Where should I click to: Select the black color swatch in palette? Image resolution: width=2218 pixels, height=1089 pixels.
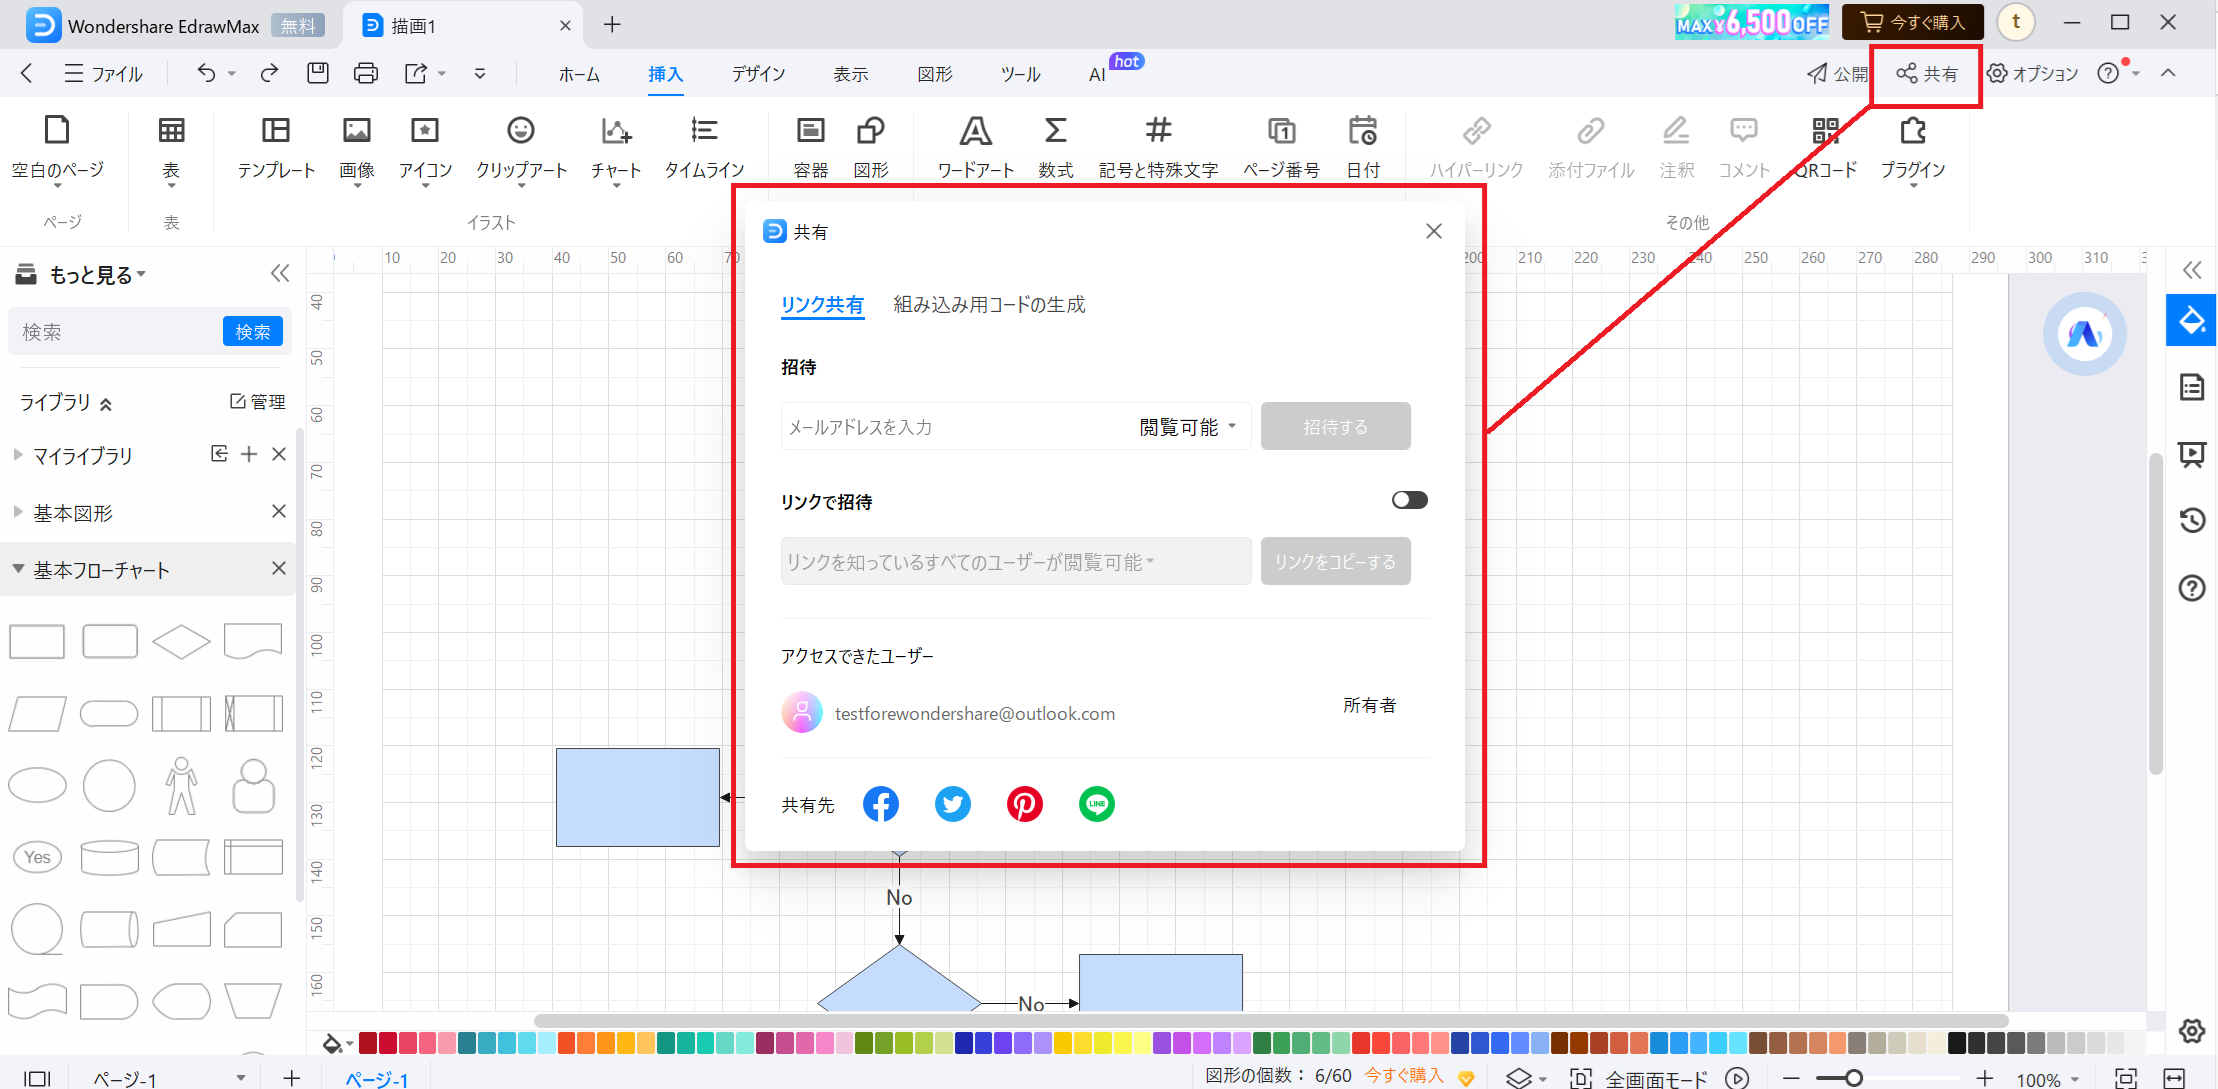point(1957,1043)
